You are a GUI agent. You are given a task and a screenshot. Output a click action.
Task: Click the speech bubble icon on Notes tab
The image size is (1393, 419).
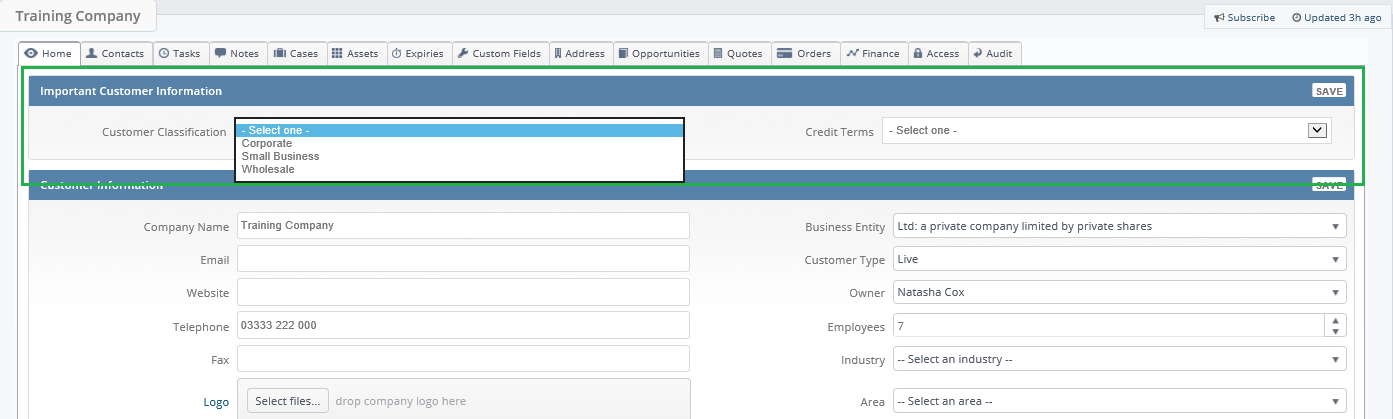220,53
